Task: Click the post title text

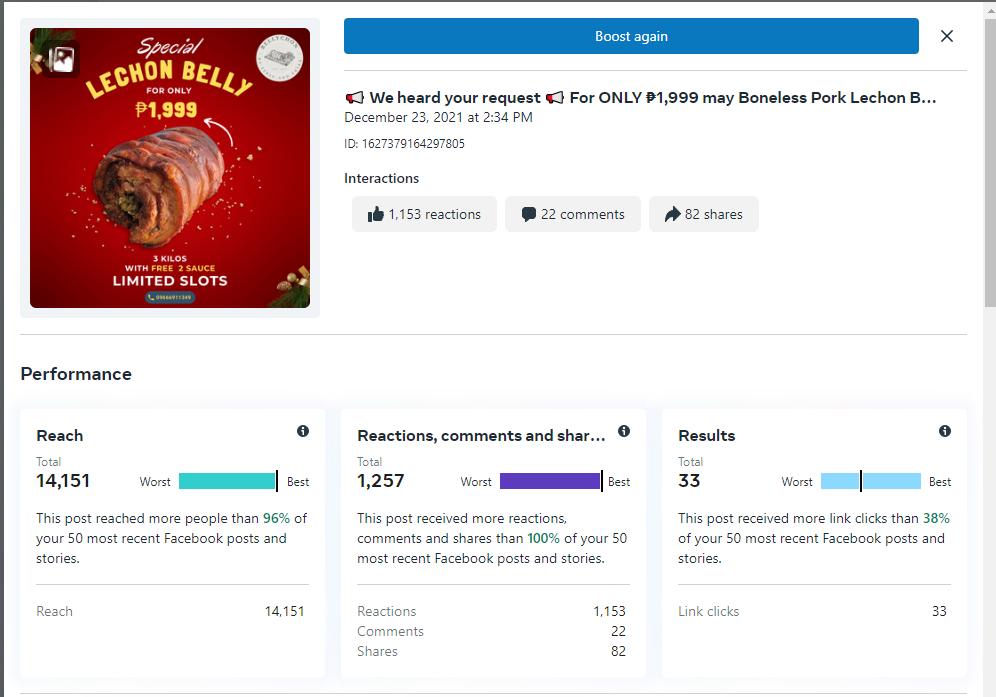Action: (640, 98)
